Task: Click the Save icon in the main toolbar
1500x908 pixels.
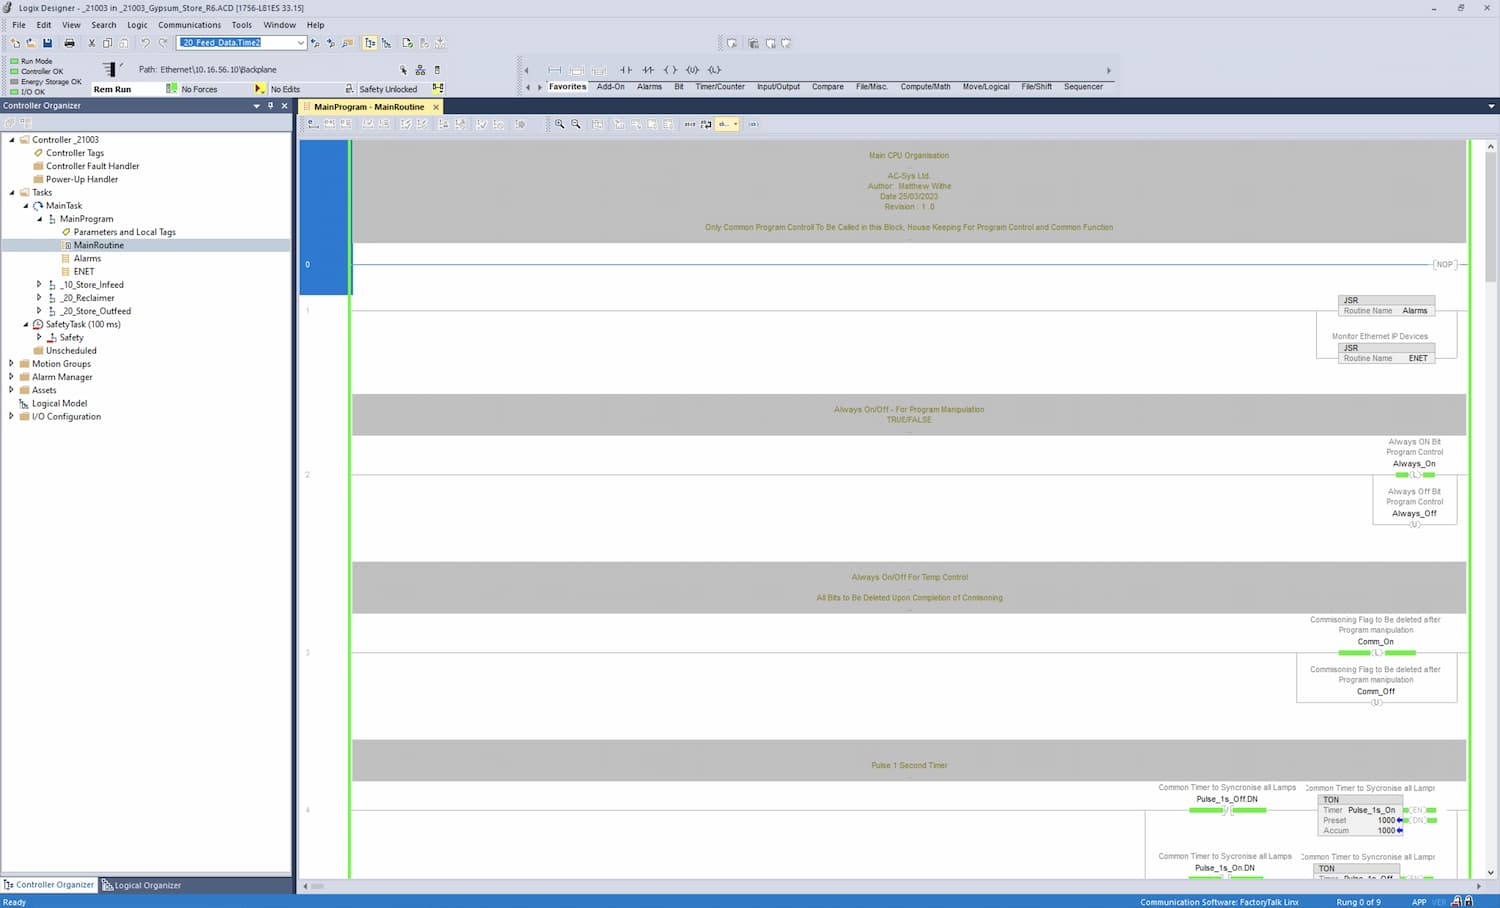Action: (x=47, y=43)
